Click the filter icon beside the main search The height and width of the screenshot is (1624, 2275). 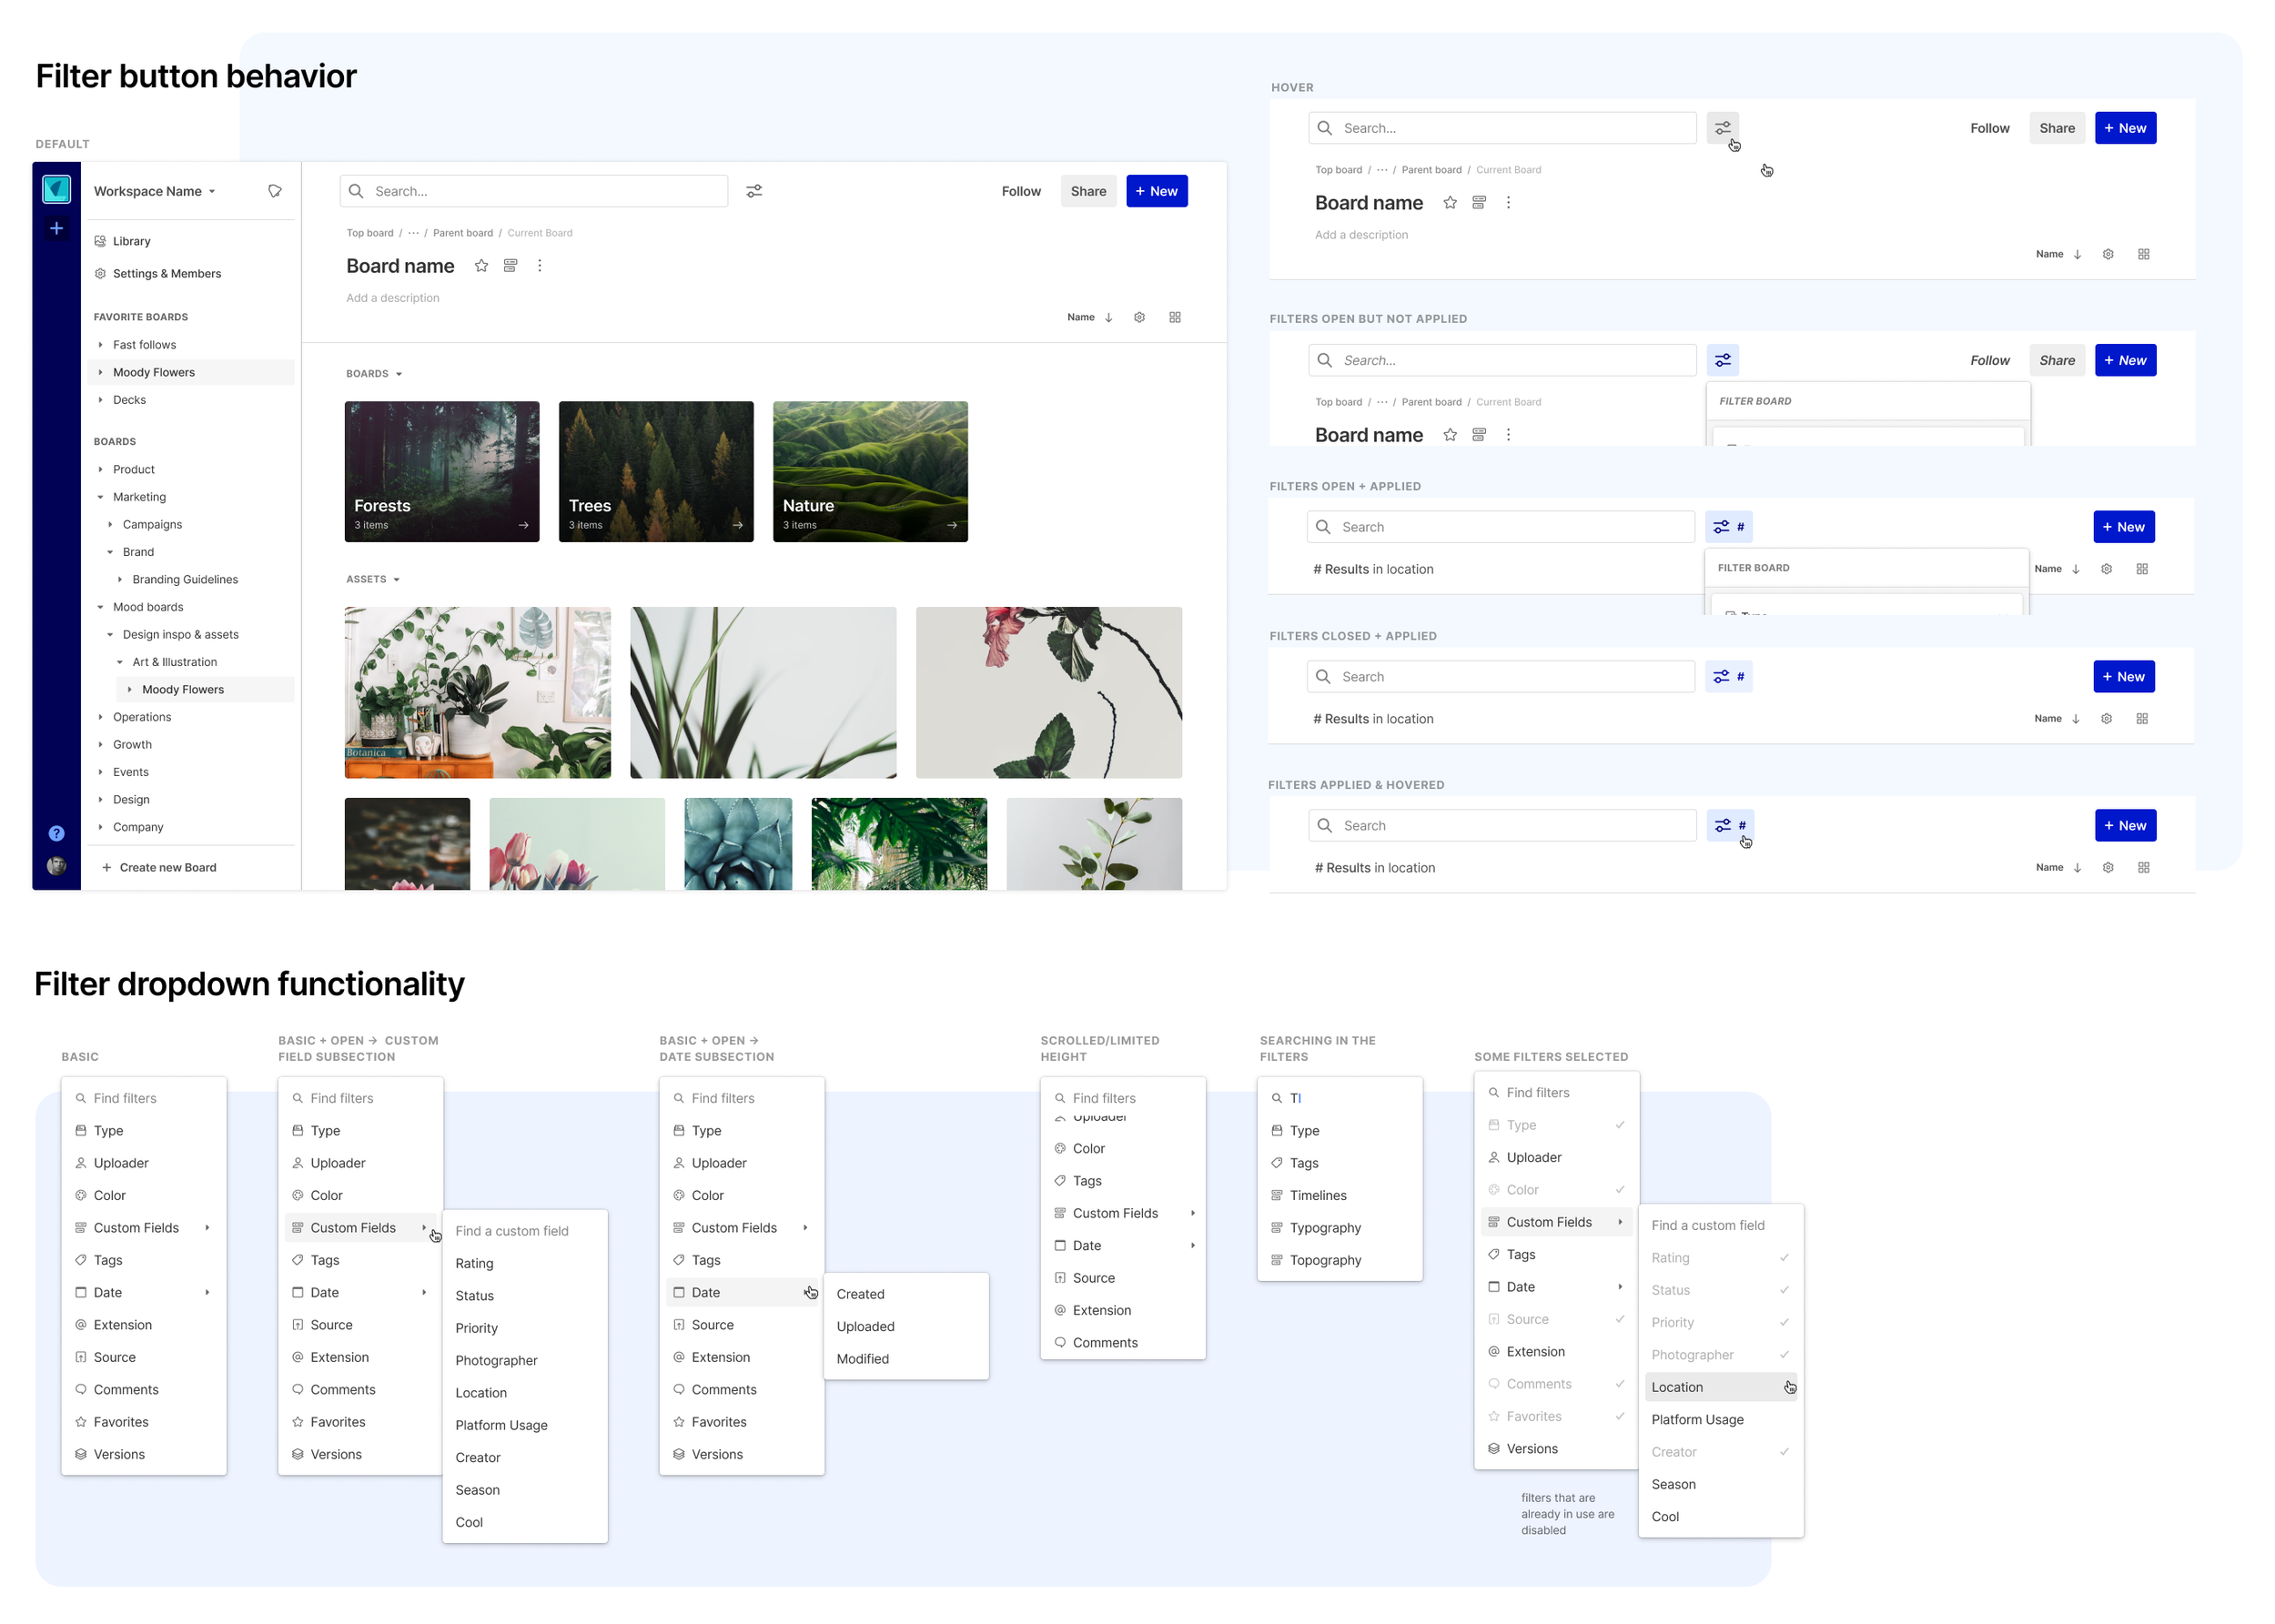[754, 191]
